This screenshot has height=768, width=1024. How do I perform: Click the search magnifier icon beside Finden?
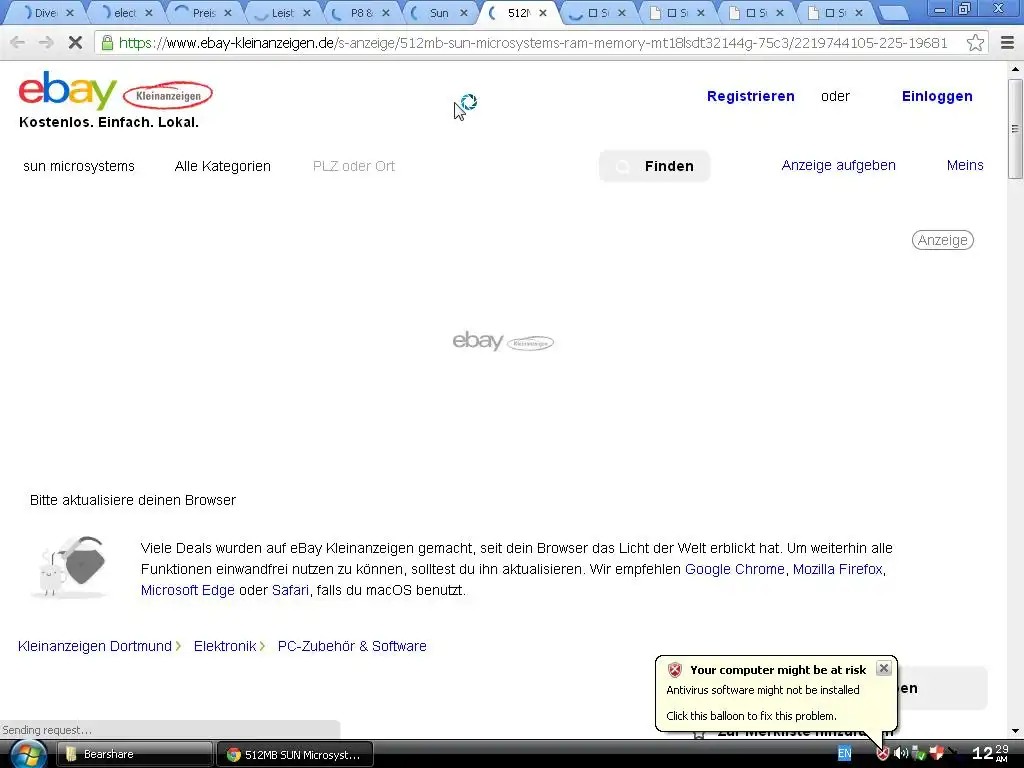623,167
